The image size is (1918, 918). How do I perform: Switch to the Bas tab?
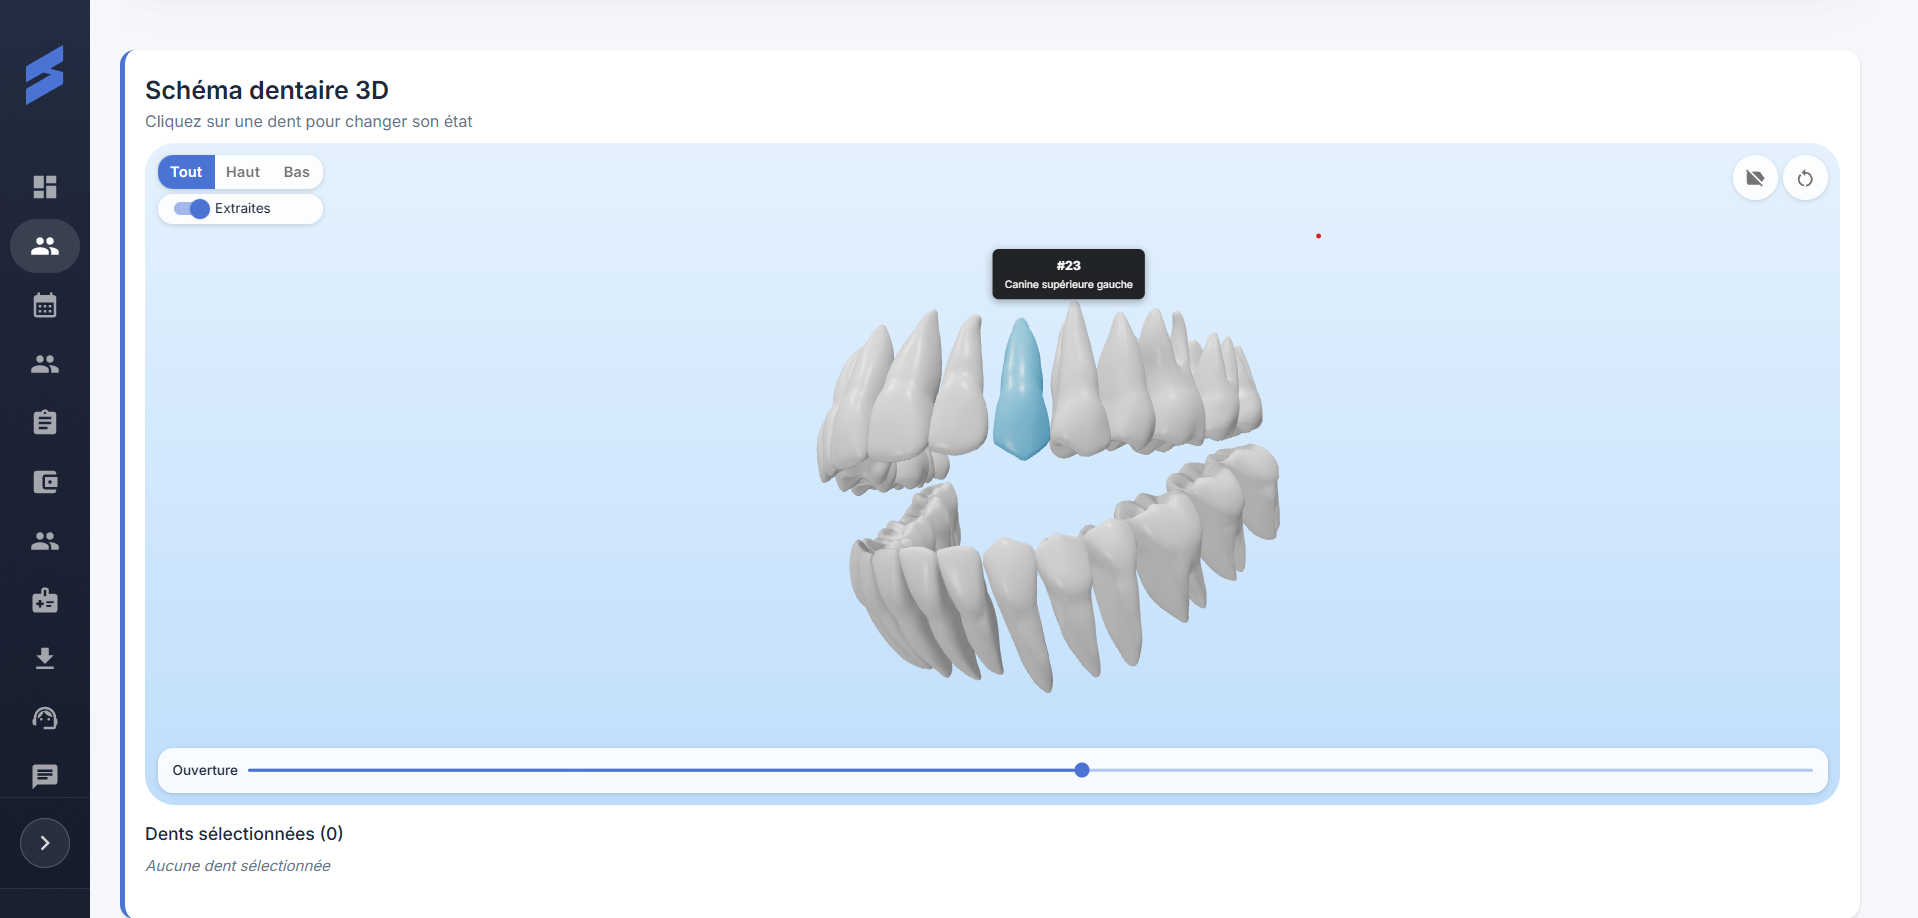(295, 171)
